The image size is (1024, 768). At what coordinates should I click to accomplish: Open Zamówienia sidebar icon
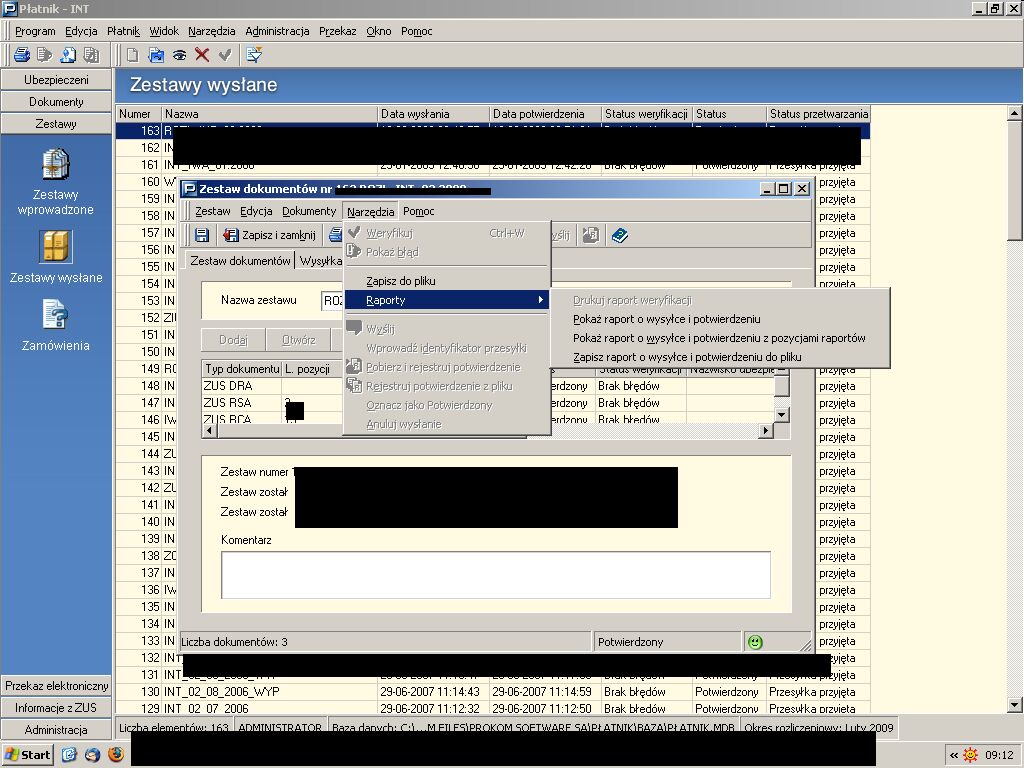click(x=56, y=314)
